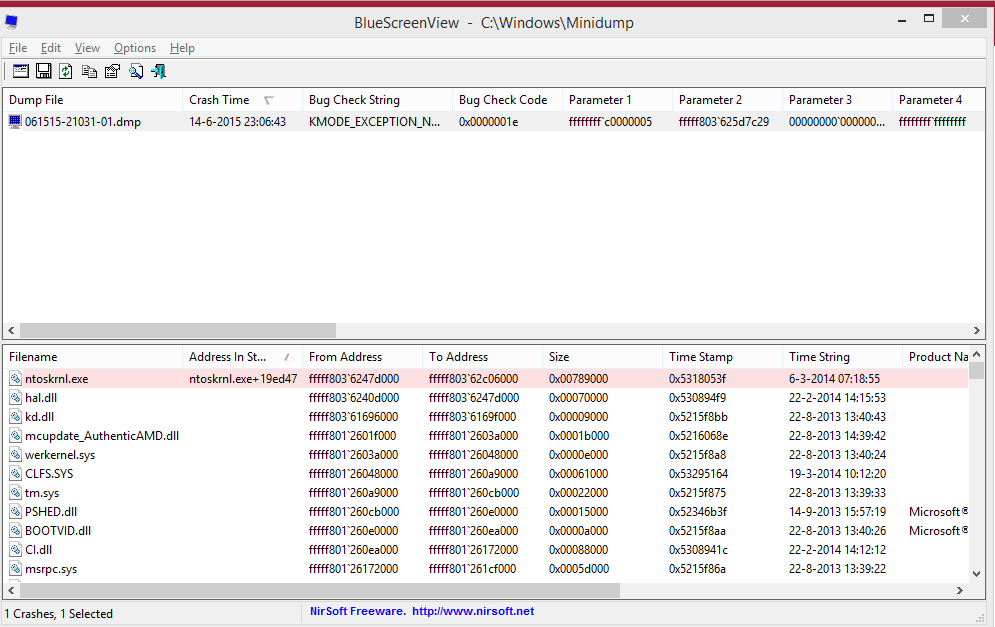The height and width of the screenshot is (627, 995).
Task: Click the Find (magnifier) toolbar icon
Action: pyautogui.click(x=136, y=71)
